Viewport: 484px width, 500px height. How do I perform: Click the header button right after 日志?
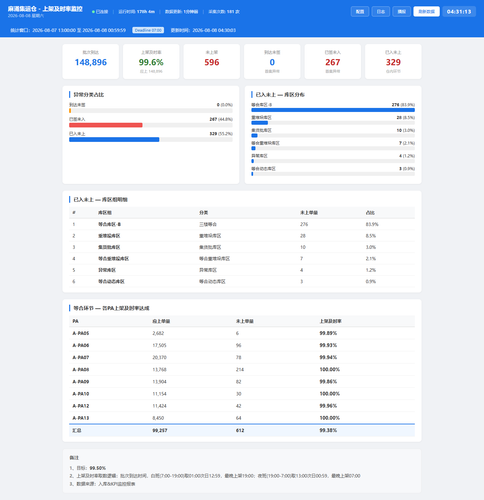402,12
